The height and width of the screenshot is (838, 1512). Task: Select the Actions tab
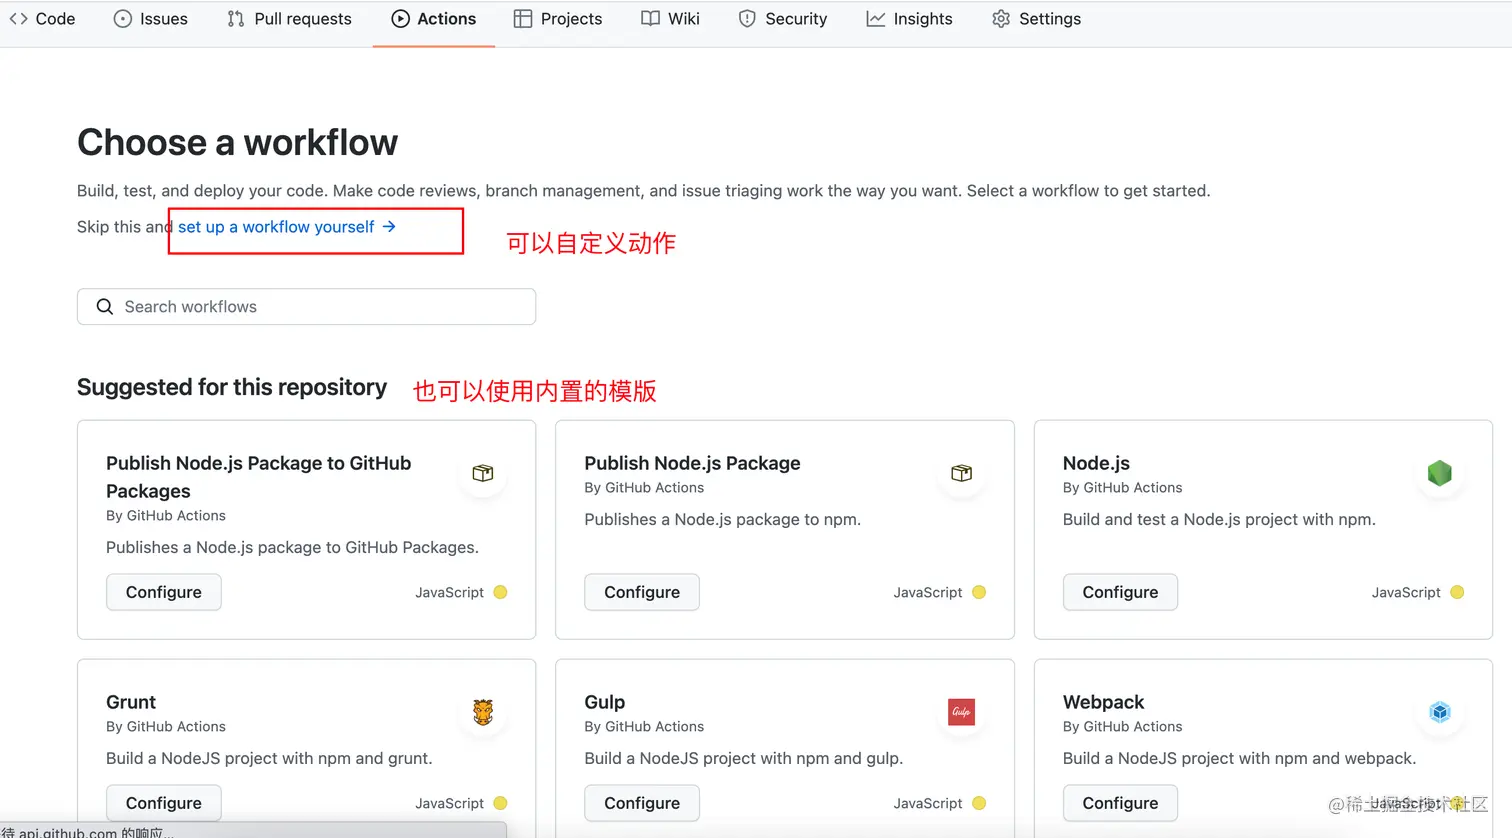click(434, 19)
